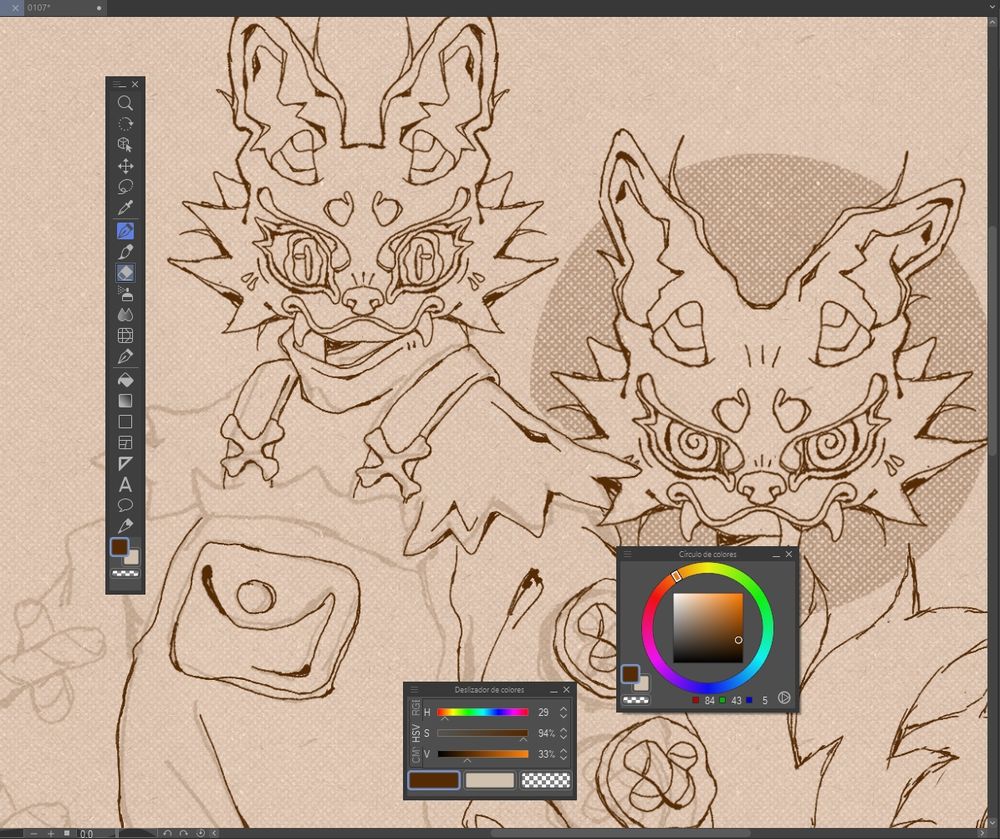This screenshot has width=1000, height=839.
Task: Select the Move layer tool
Action: (125, 166)
